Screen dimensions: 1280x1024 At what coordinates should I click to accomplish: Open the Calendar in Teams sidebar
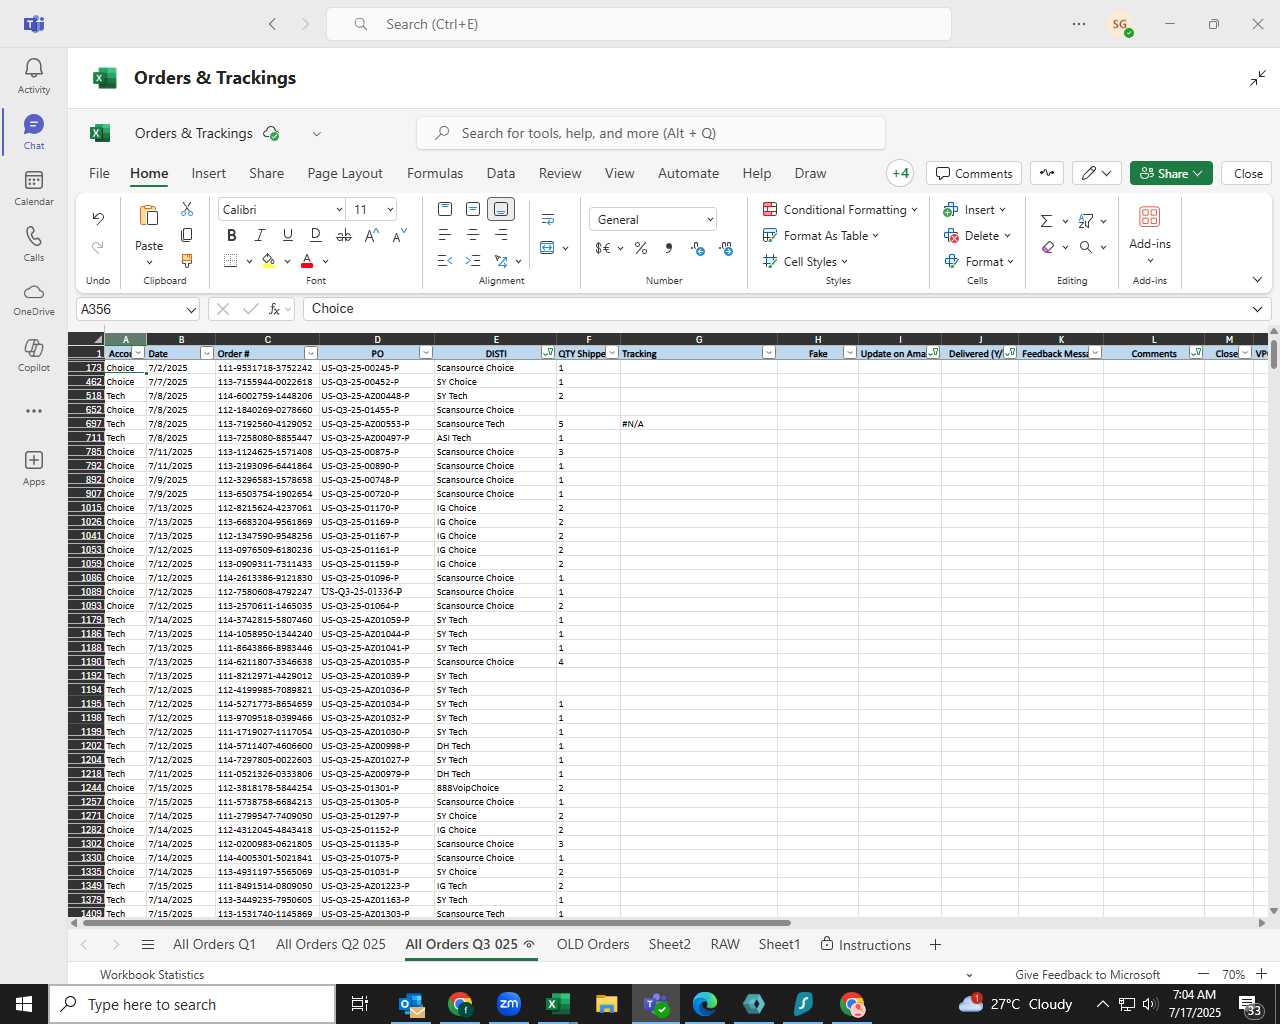tap(34, 187)
